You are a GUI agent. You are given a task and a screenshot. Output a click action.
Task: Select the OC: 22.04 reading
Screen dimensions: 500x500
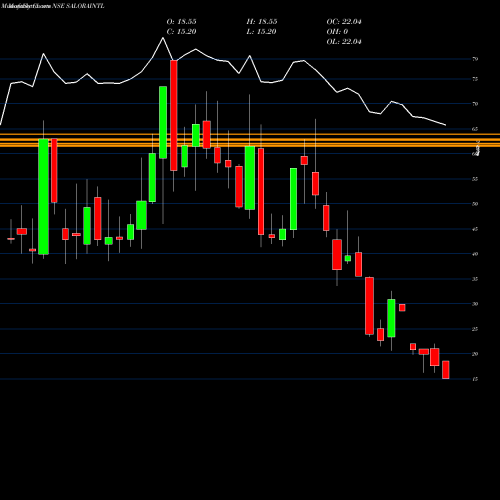pyautogui.click(x=344, y=22)
